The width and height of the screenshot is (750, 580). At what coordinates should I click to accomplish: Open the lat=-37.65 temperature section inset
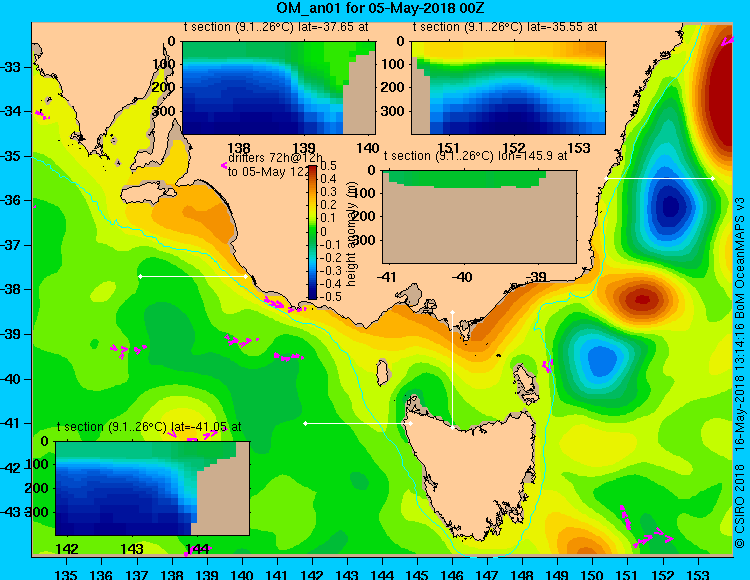tap(279, 88)
